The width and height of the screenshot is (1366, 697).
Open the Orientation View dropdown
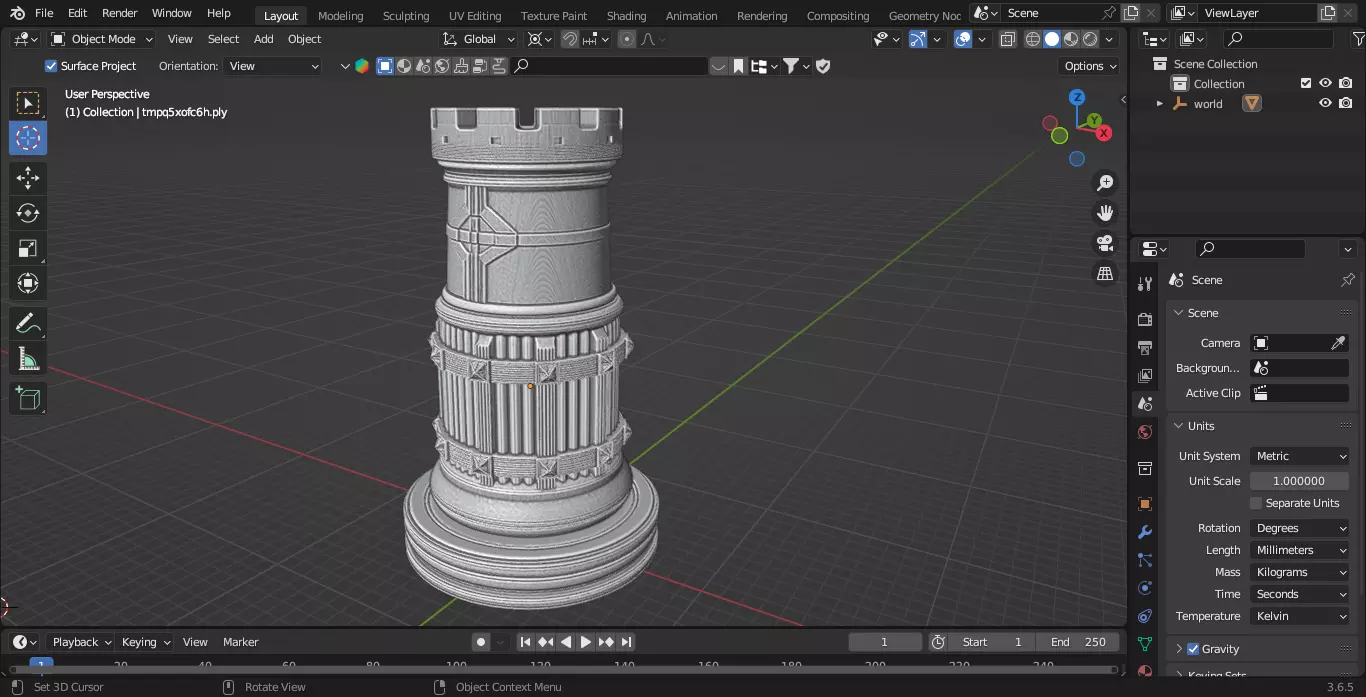coord(273,66)
